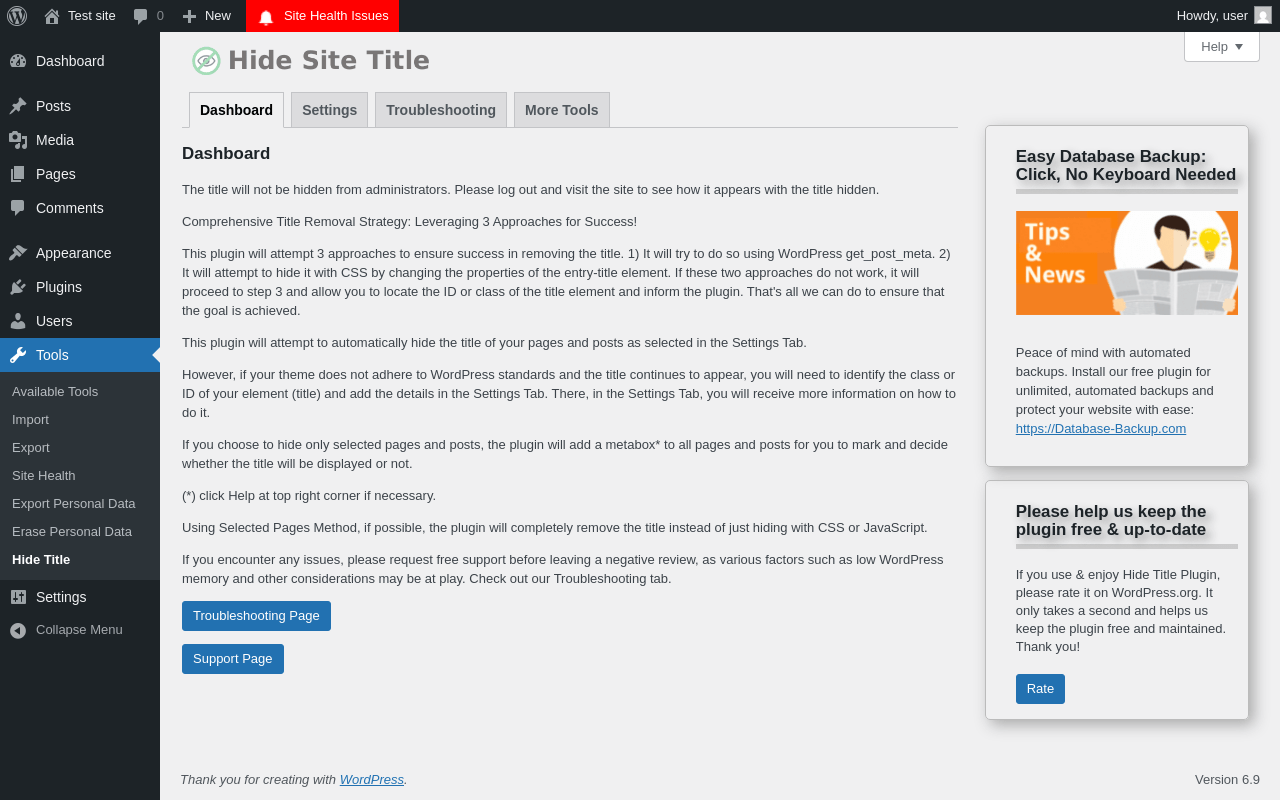
Task: Open Posts via the pin icon
Action: pyautogui.click(x=18, y=106)
